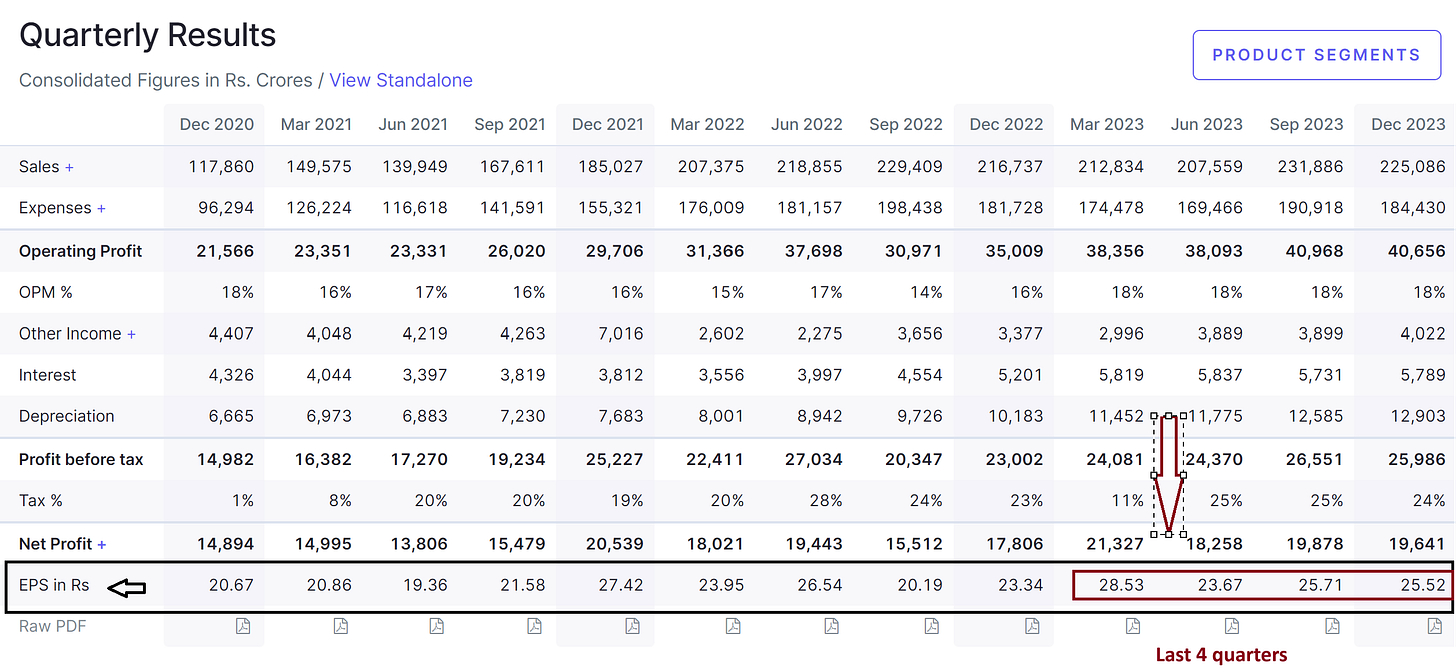Open Raw PDF for Jun 2023
This screenshot has width=1456, height=672.
coord(1232,626)
